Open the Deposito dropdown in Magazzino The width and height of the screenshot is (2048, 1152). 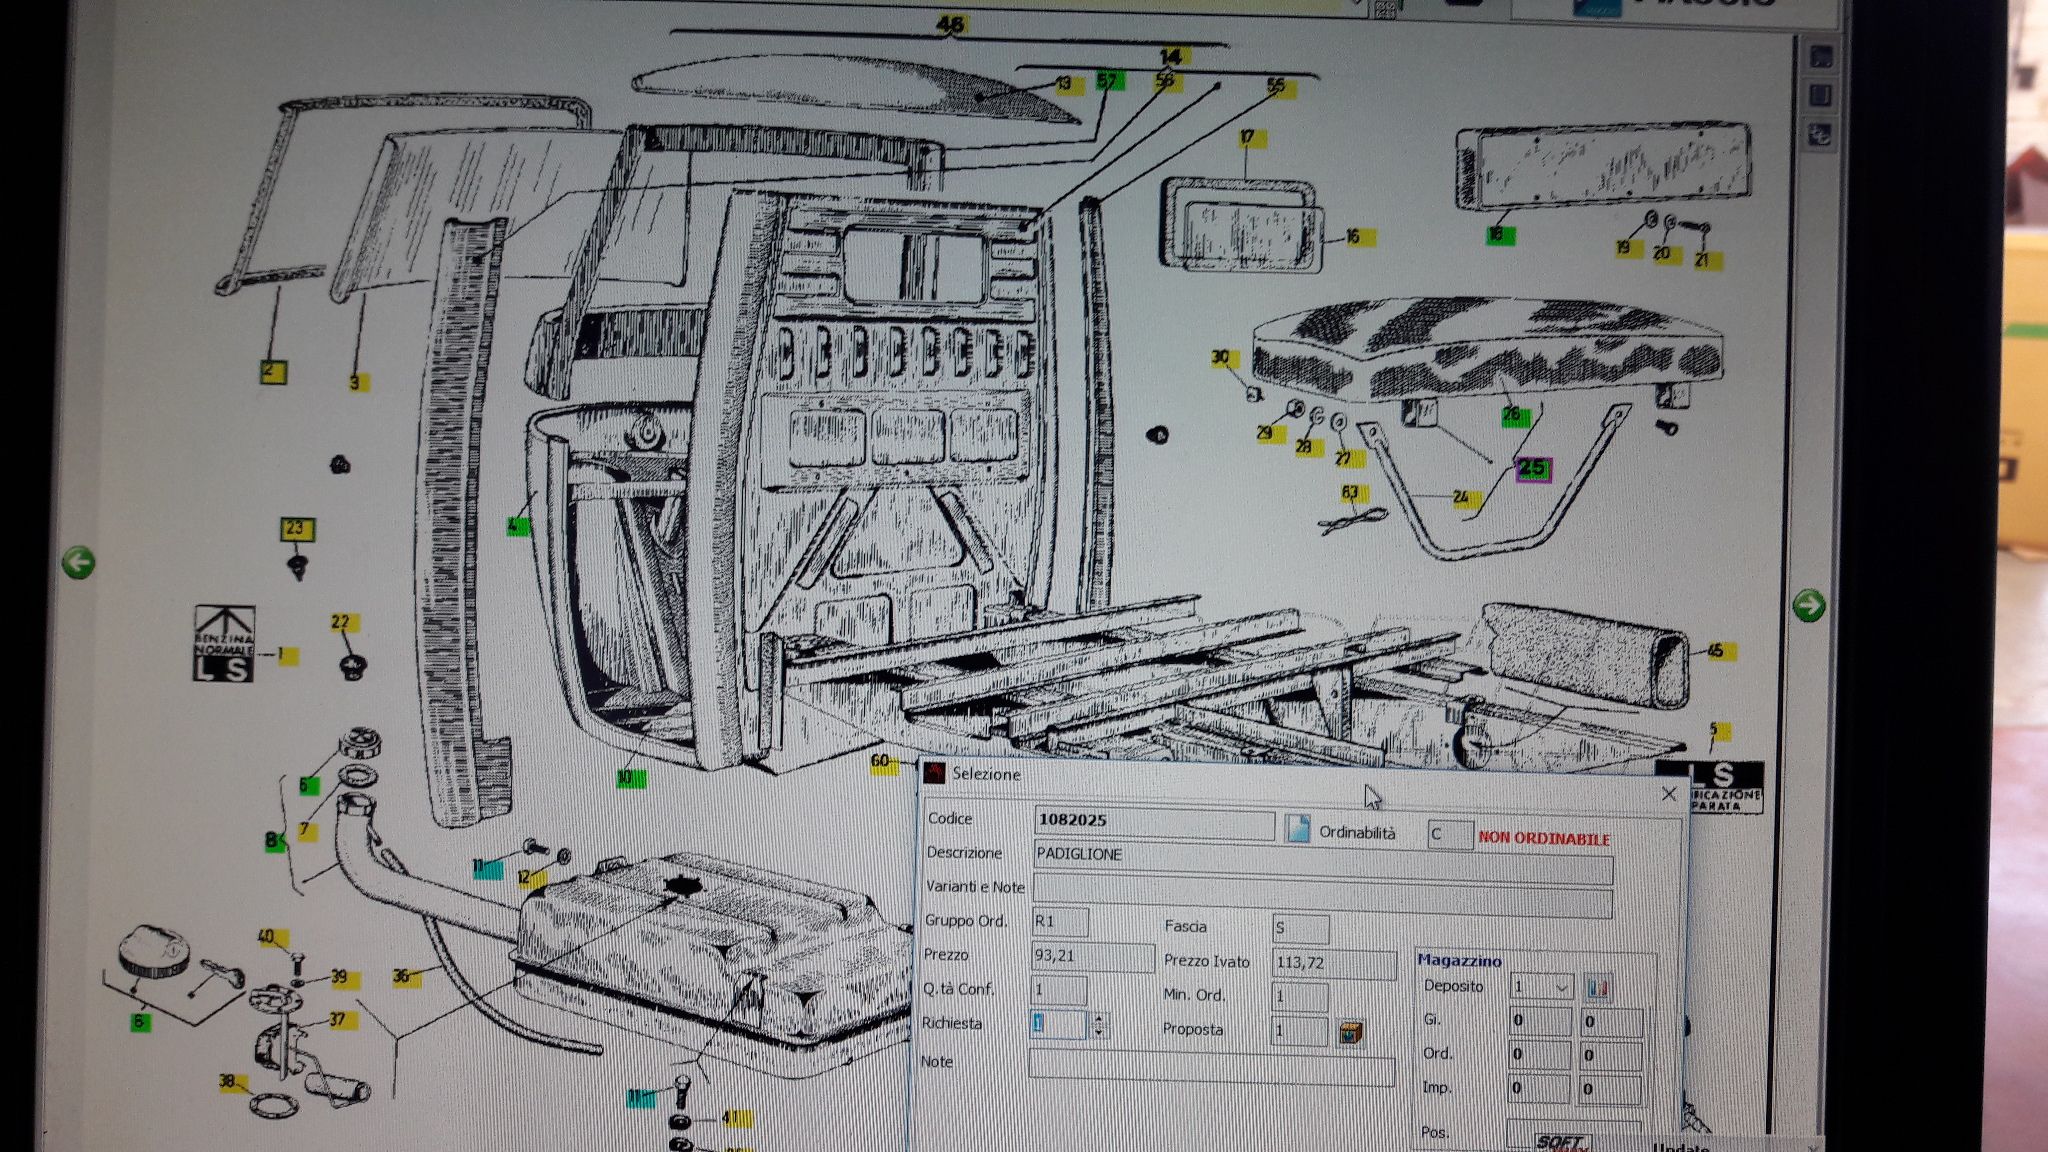pos(1561,988)
